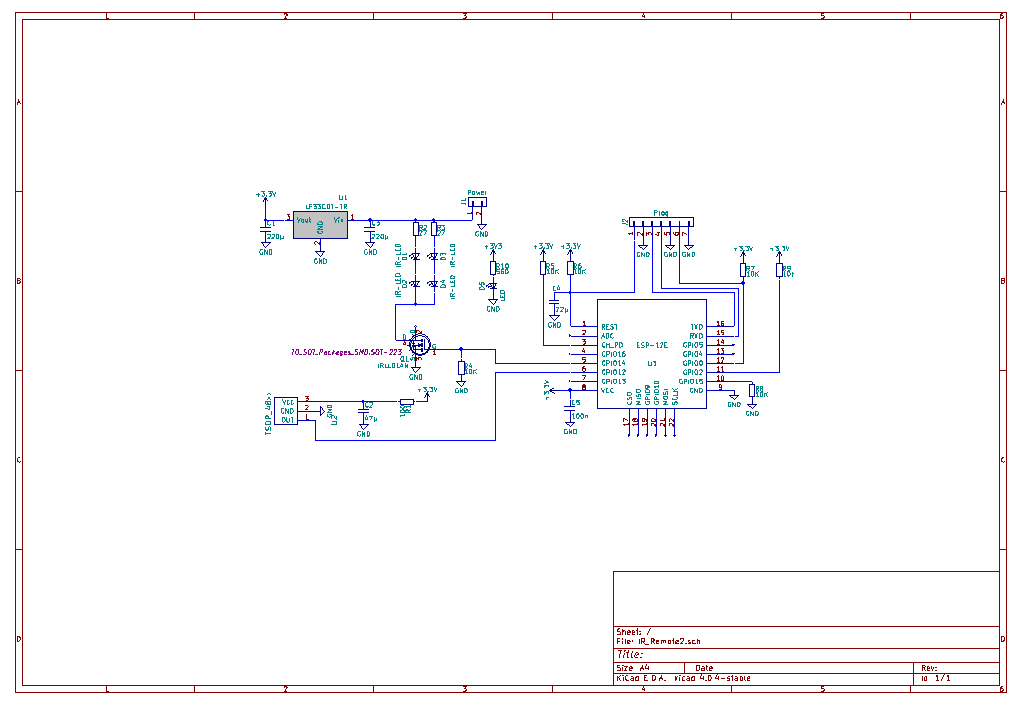Select capacitor C5 100n near VCC
The image size is (1016, 708).
point(570,409)
